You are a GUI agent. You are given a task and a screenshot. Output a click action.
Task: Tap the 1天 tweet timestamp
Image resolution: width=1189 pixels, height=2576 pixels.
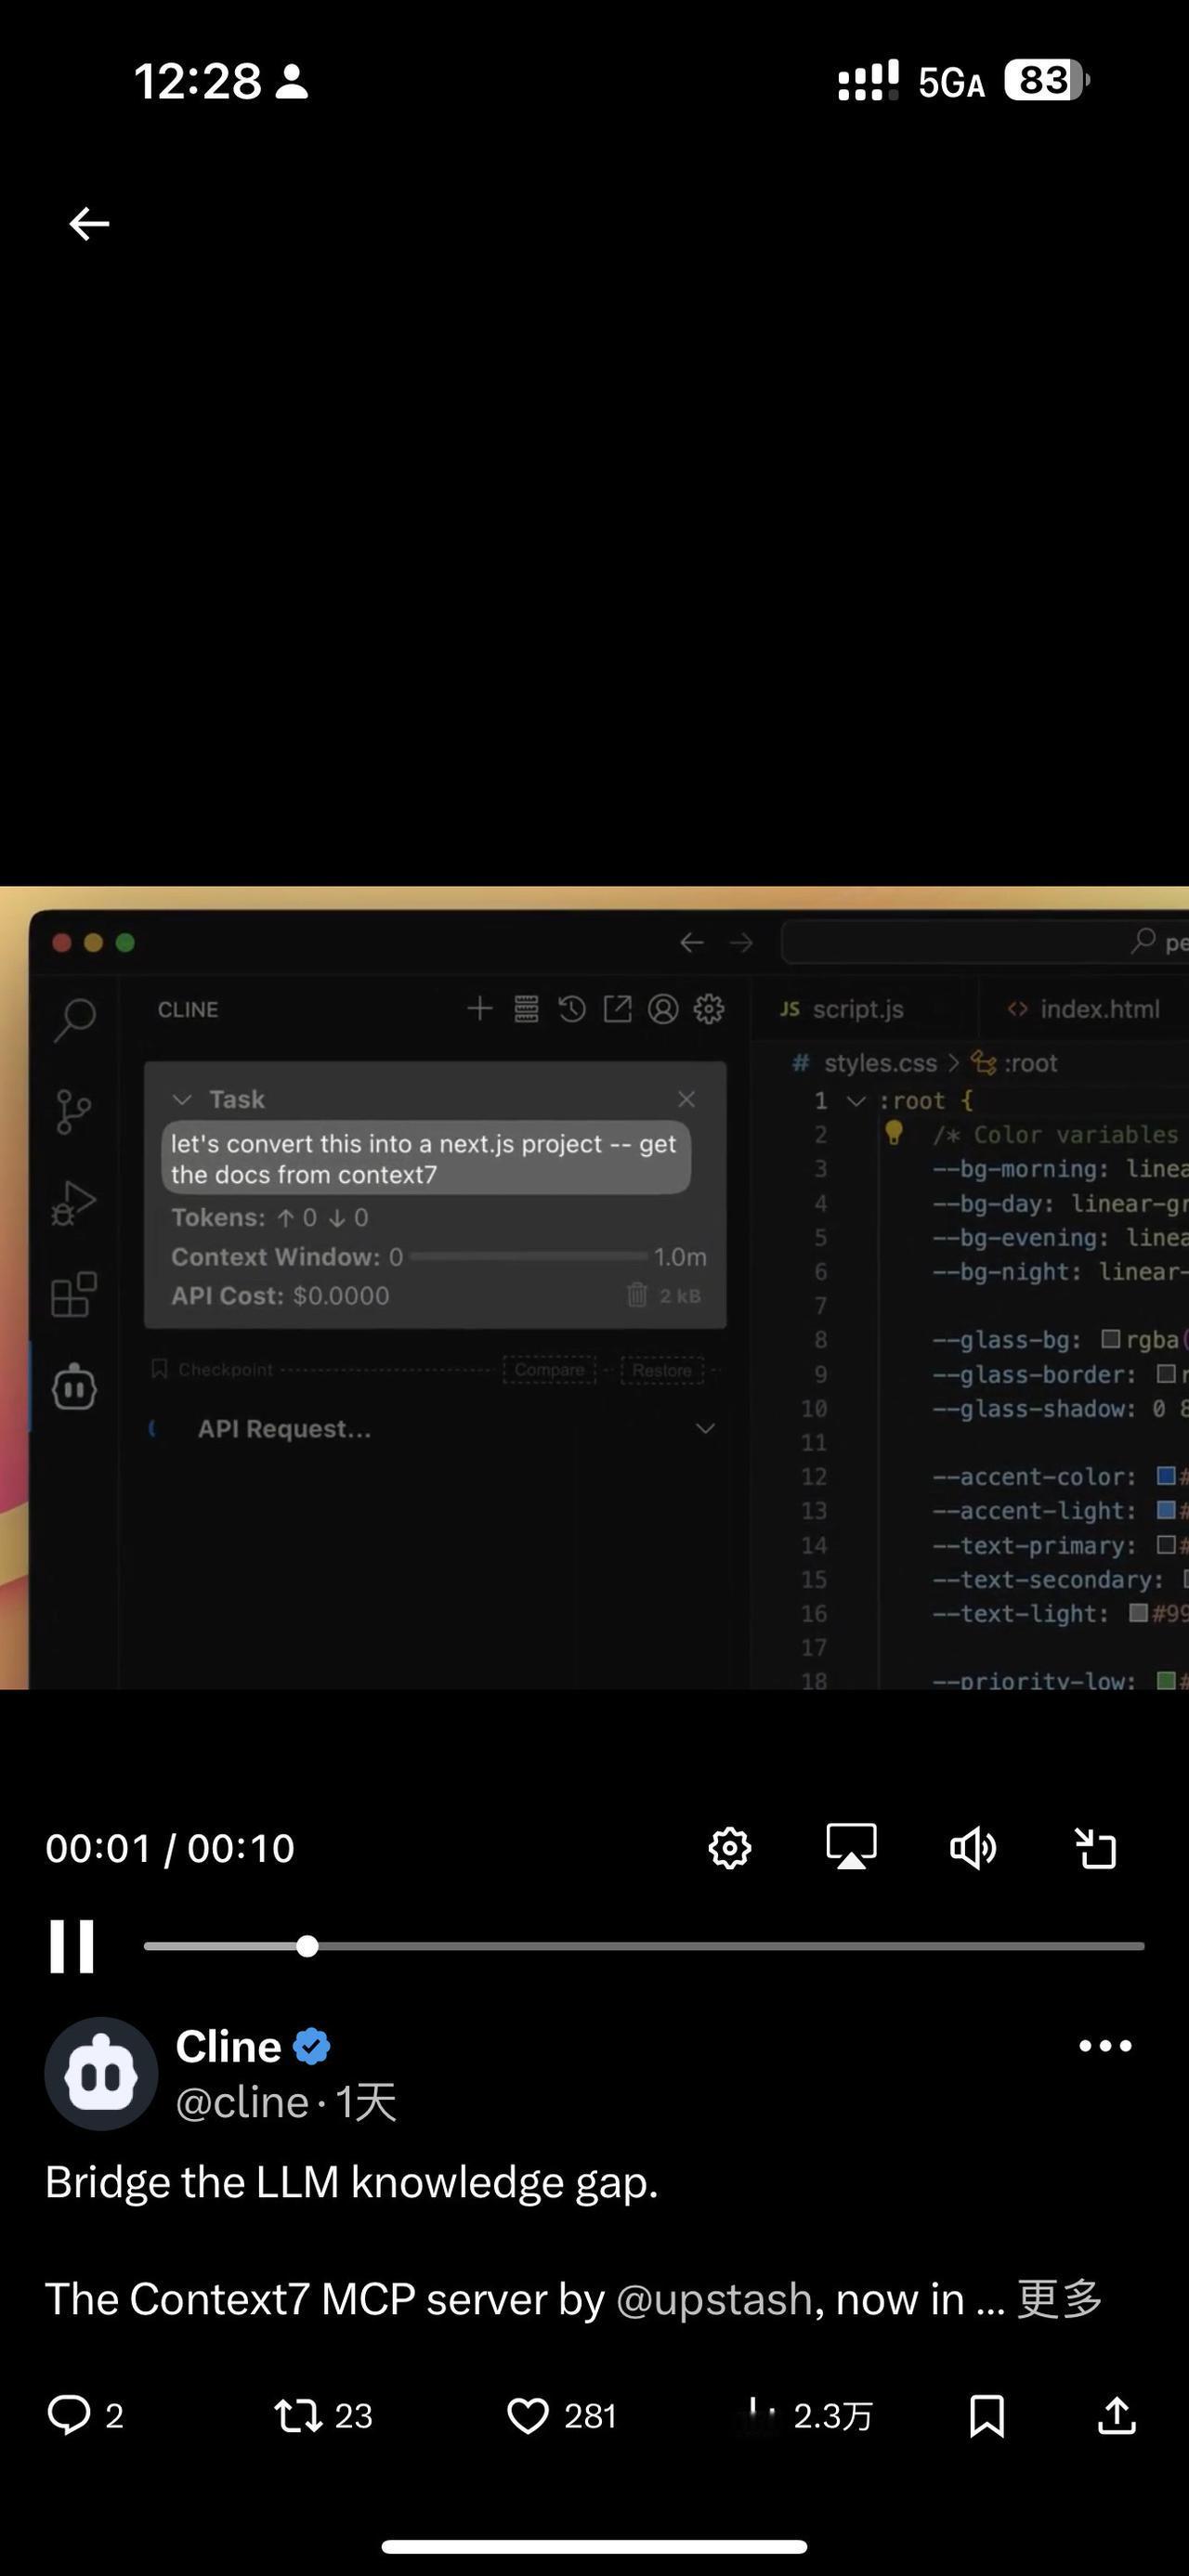point(366,2102)
